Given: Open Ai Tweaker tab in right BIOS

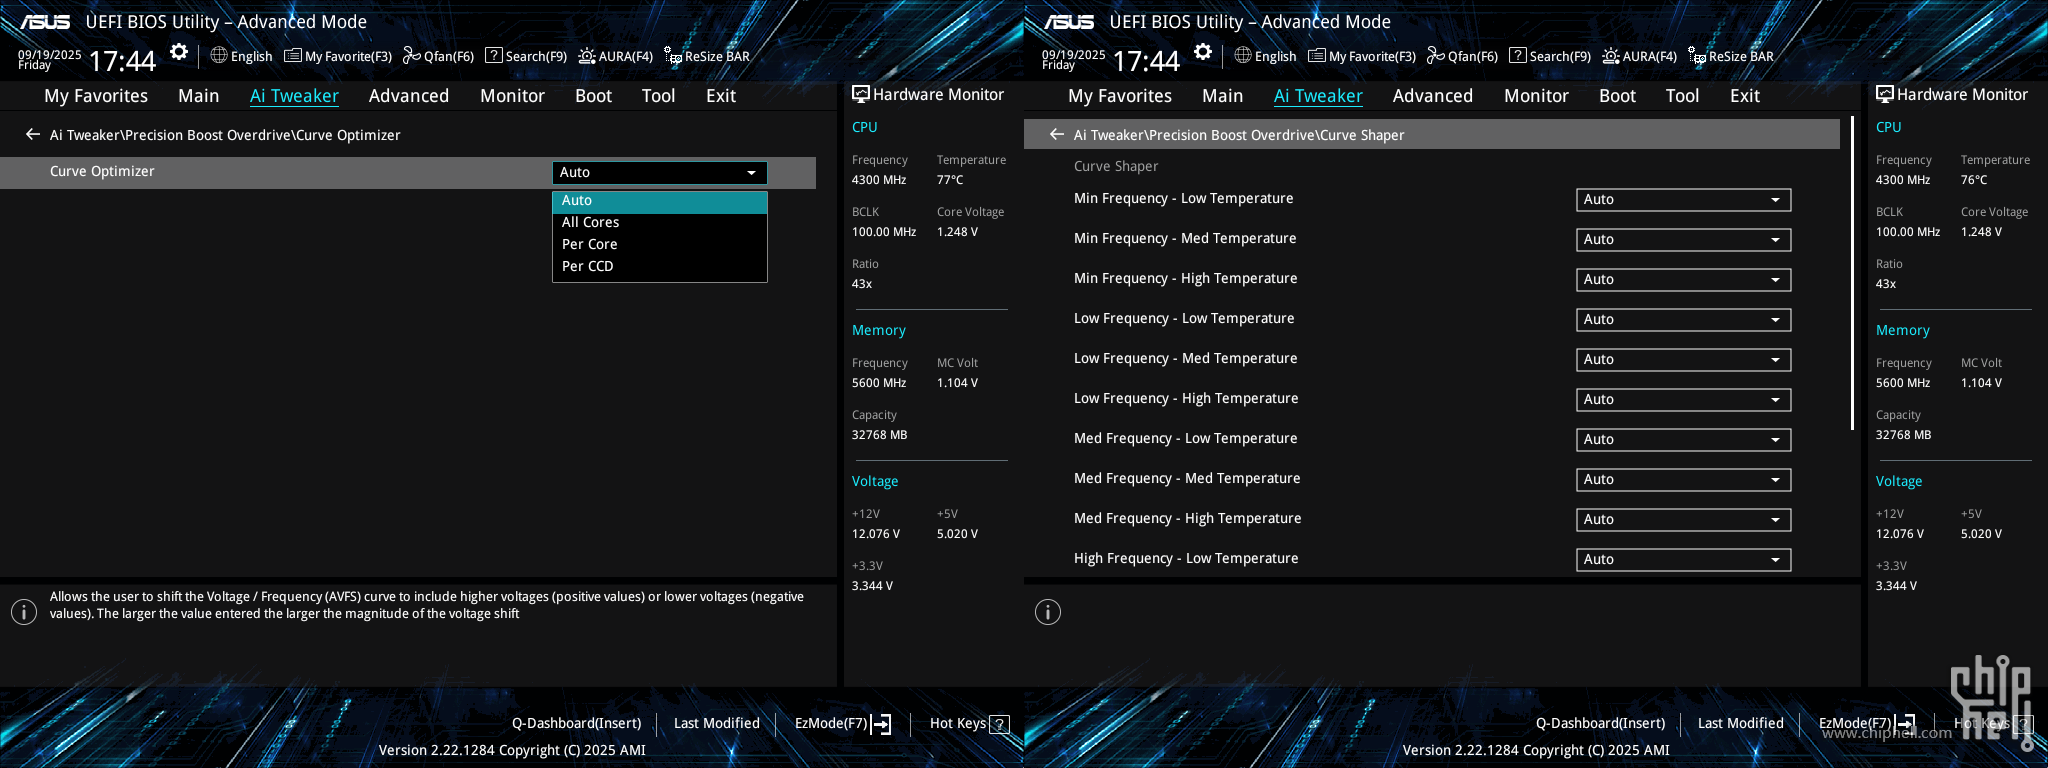Looking at the screenshot, I should pos(1318,96).
